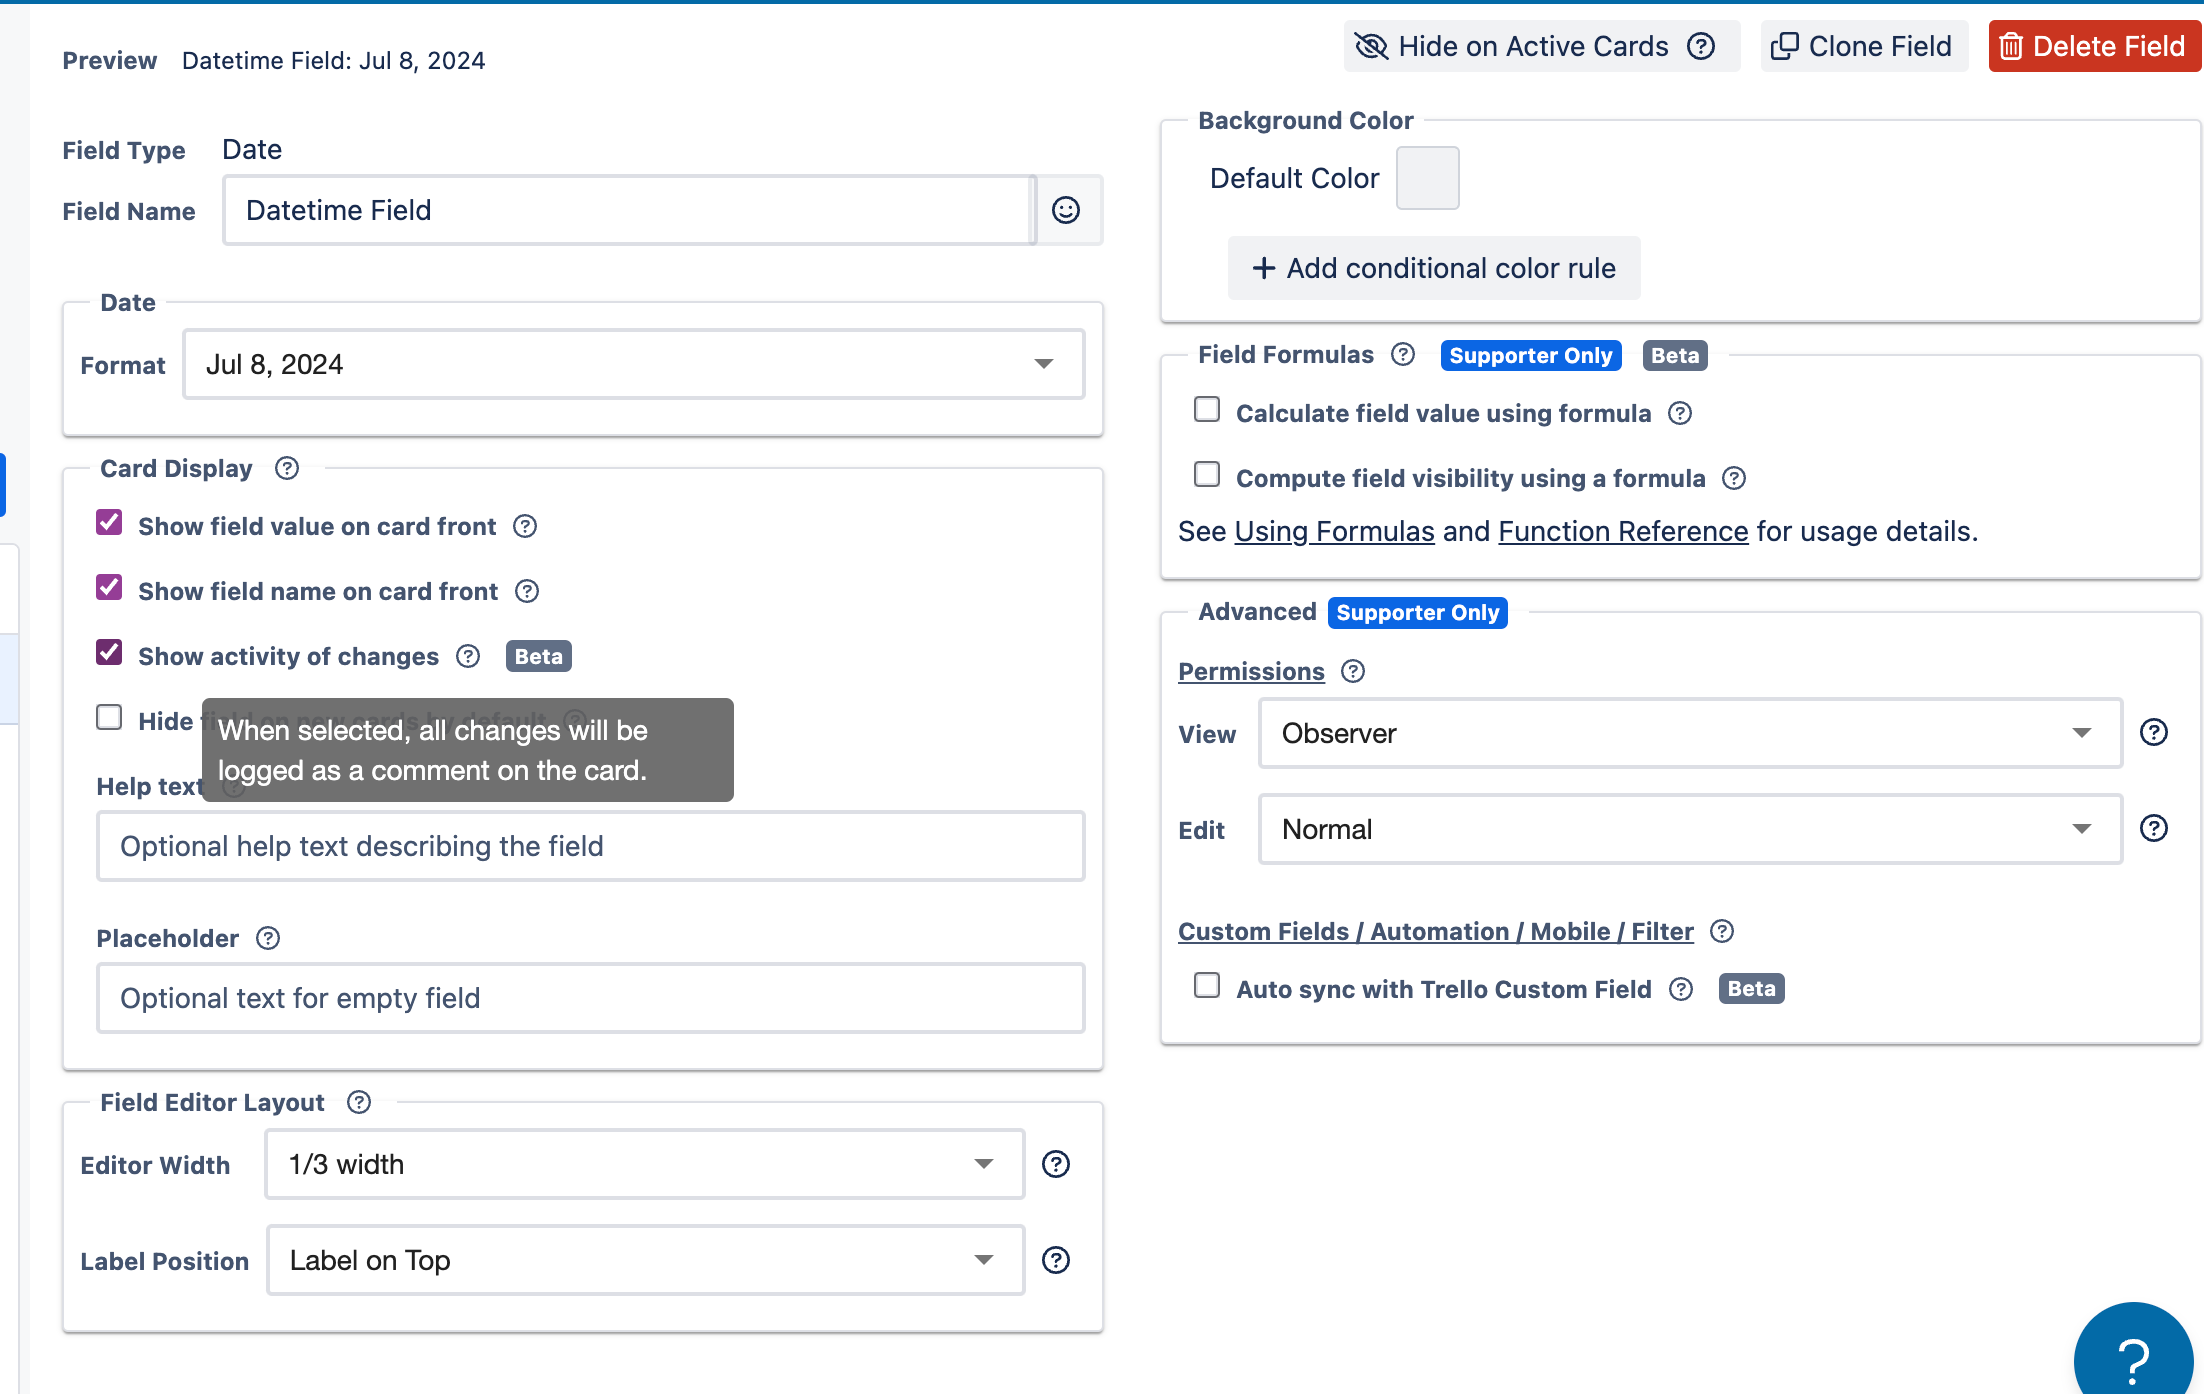
Task: Open the date Format dropdown
Action: 633,364
